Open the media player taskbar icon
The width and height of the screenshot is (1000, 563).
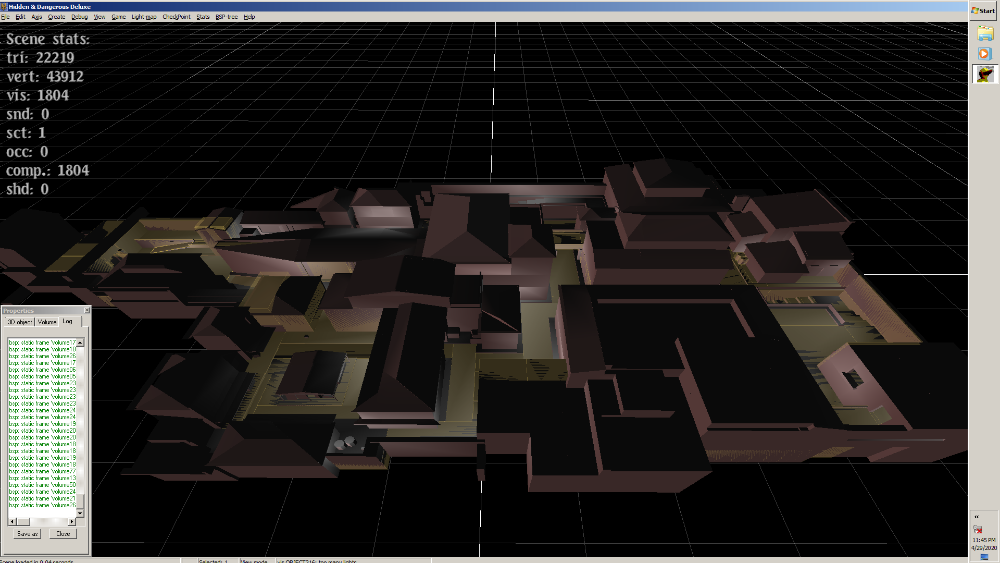pyautogui.click(x=985, y=53)
